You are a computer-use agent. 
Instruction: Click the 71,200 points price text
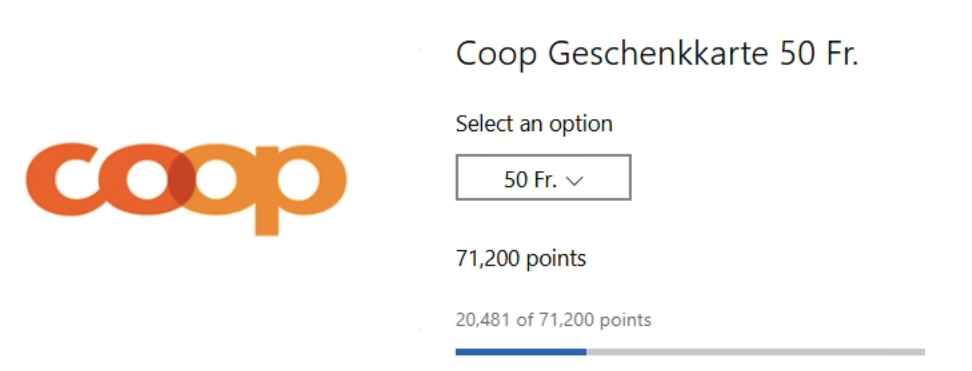coord(521,257)
